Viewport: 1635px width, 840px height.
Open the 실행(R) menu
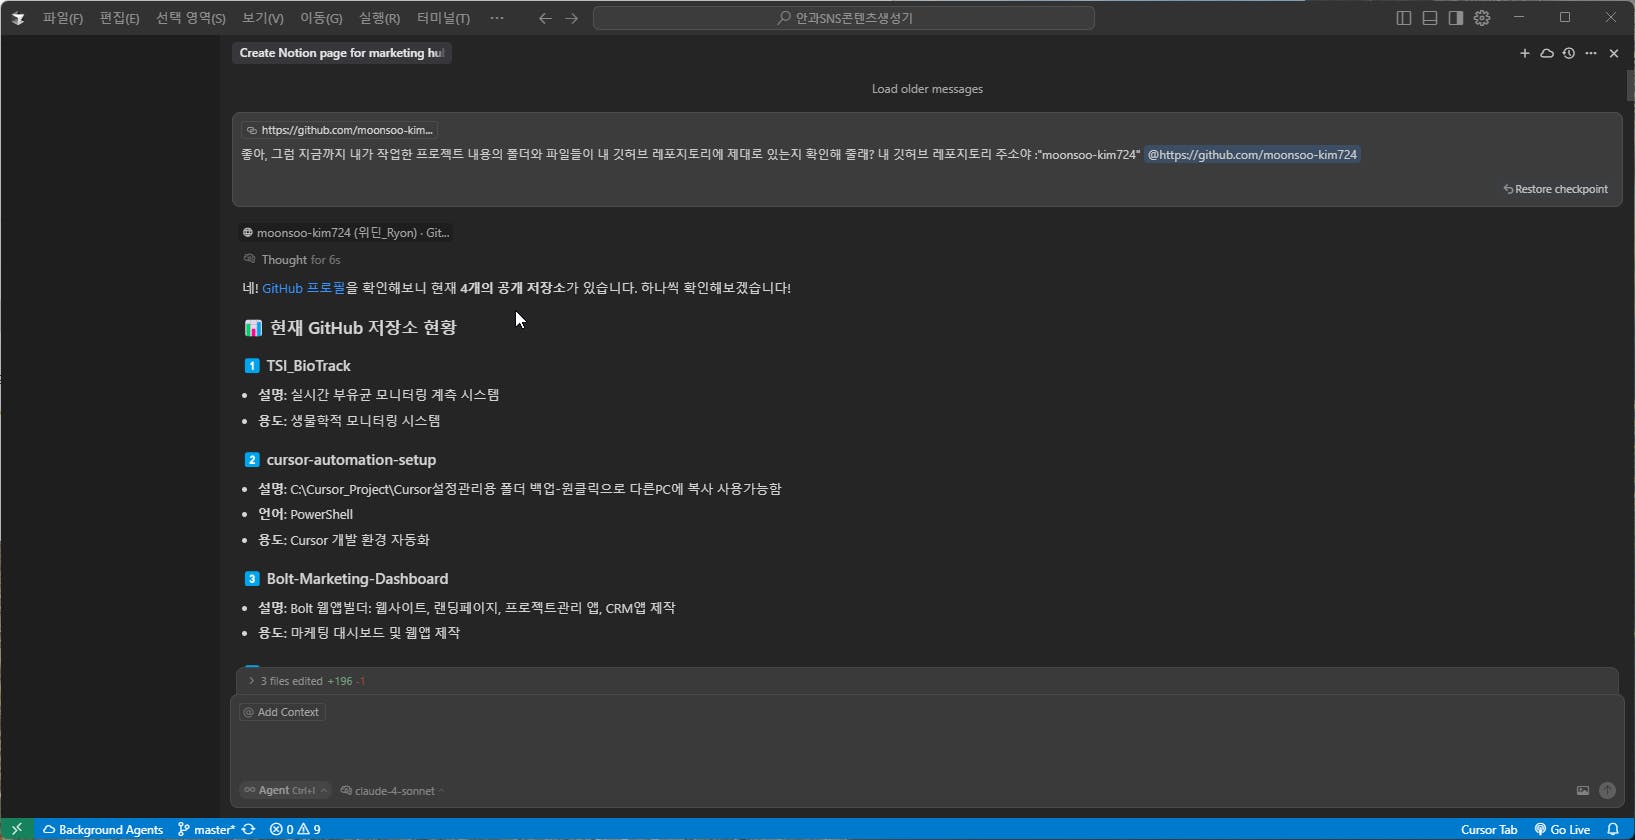379,18
